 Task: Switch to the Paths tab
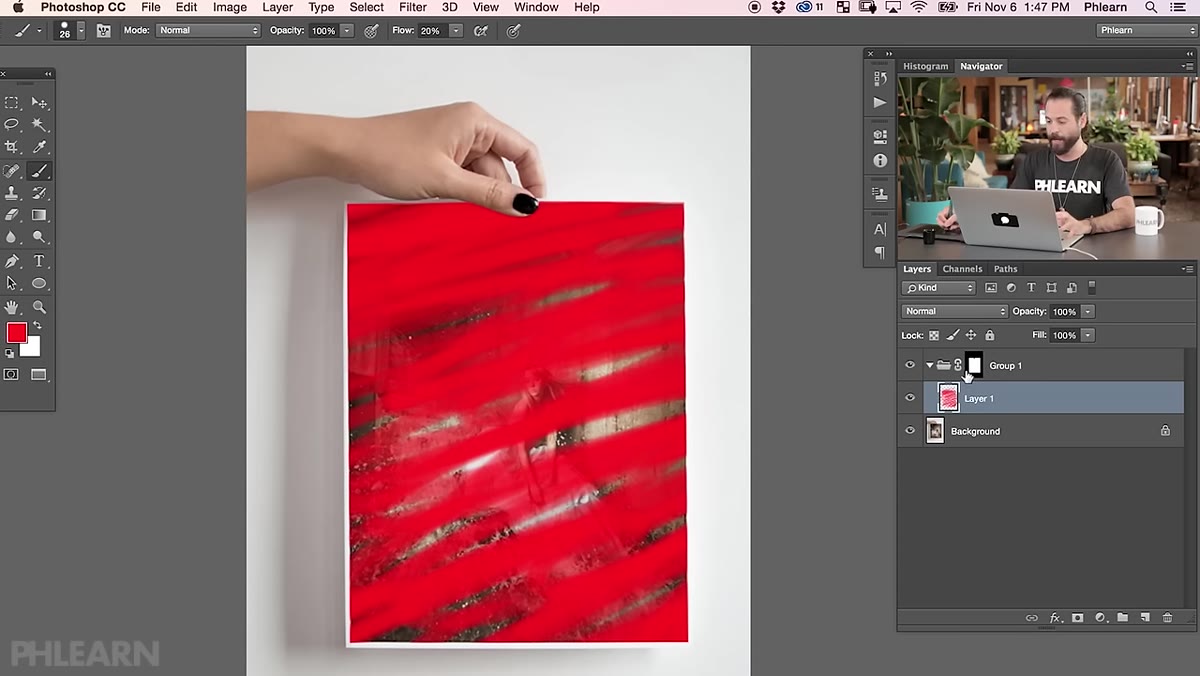tap(1006, 269)
